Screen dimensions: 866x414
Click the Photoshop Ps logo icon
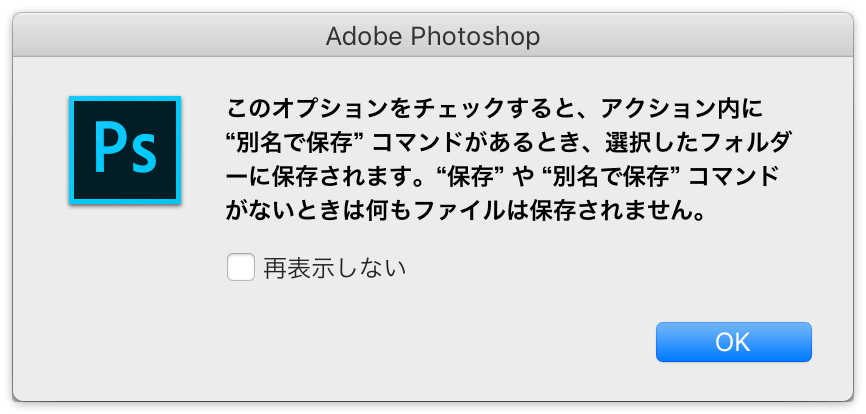[x=125, y=150]
